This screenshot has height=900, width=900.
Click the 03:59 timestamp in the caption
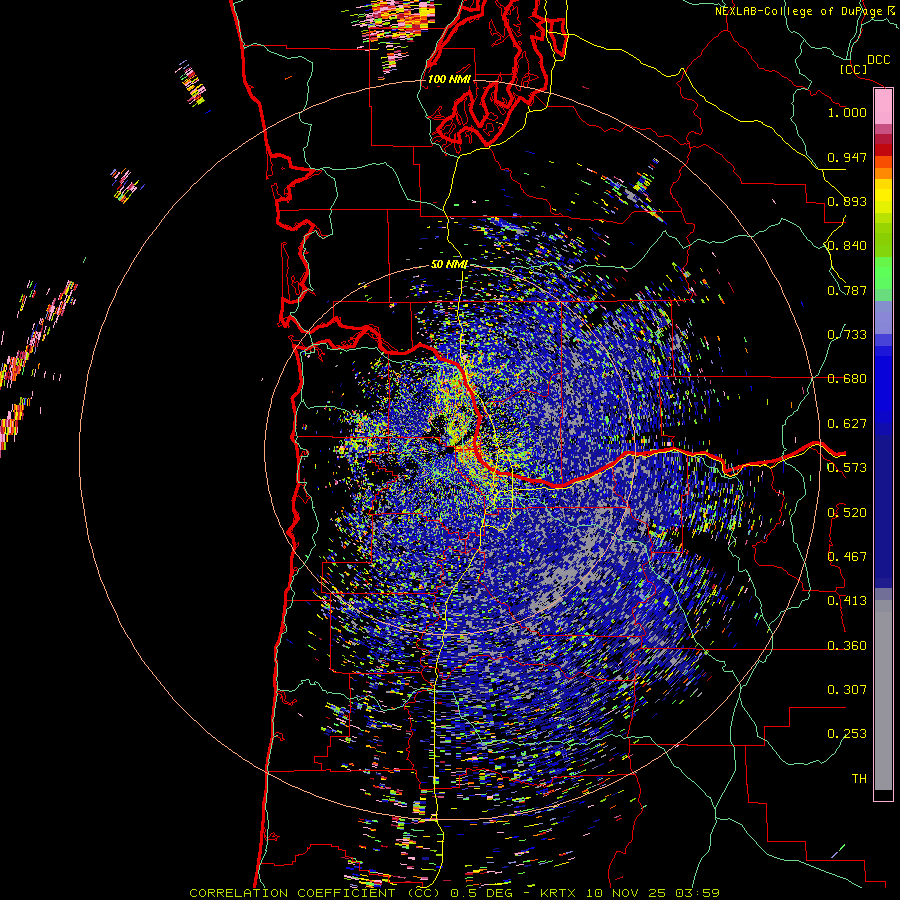click(x=699, y=893)
